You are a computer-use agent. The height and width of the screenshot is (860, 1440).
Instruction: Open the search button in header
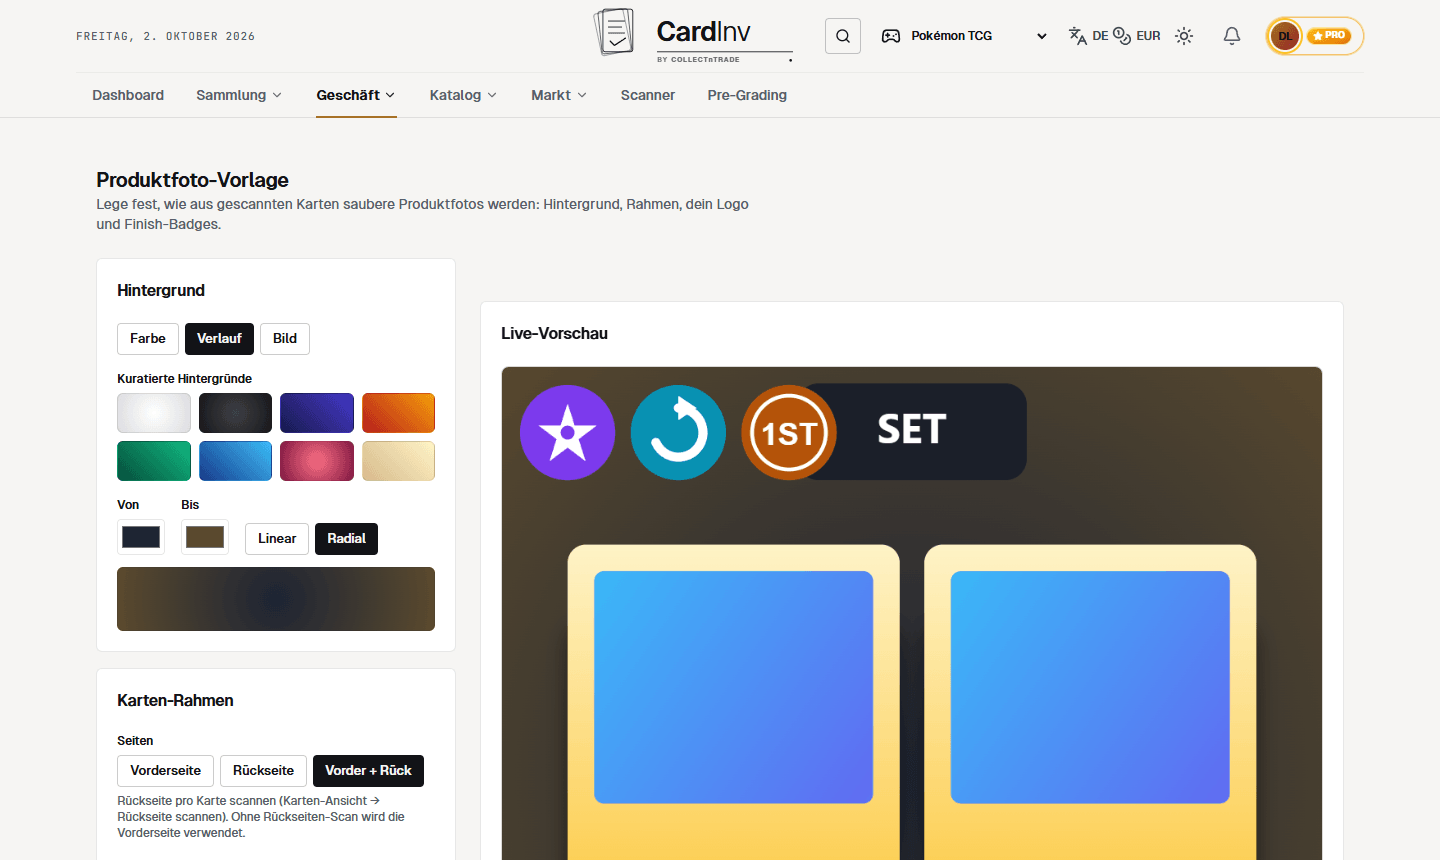coord(843,36)
